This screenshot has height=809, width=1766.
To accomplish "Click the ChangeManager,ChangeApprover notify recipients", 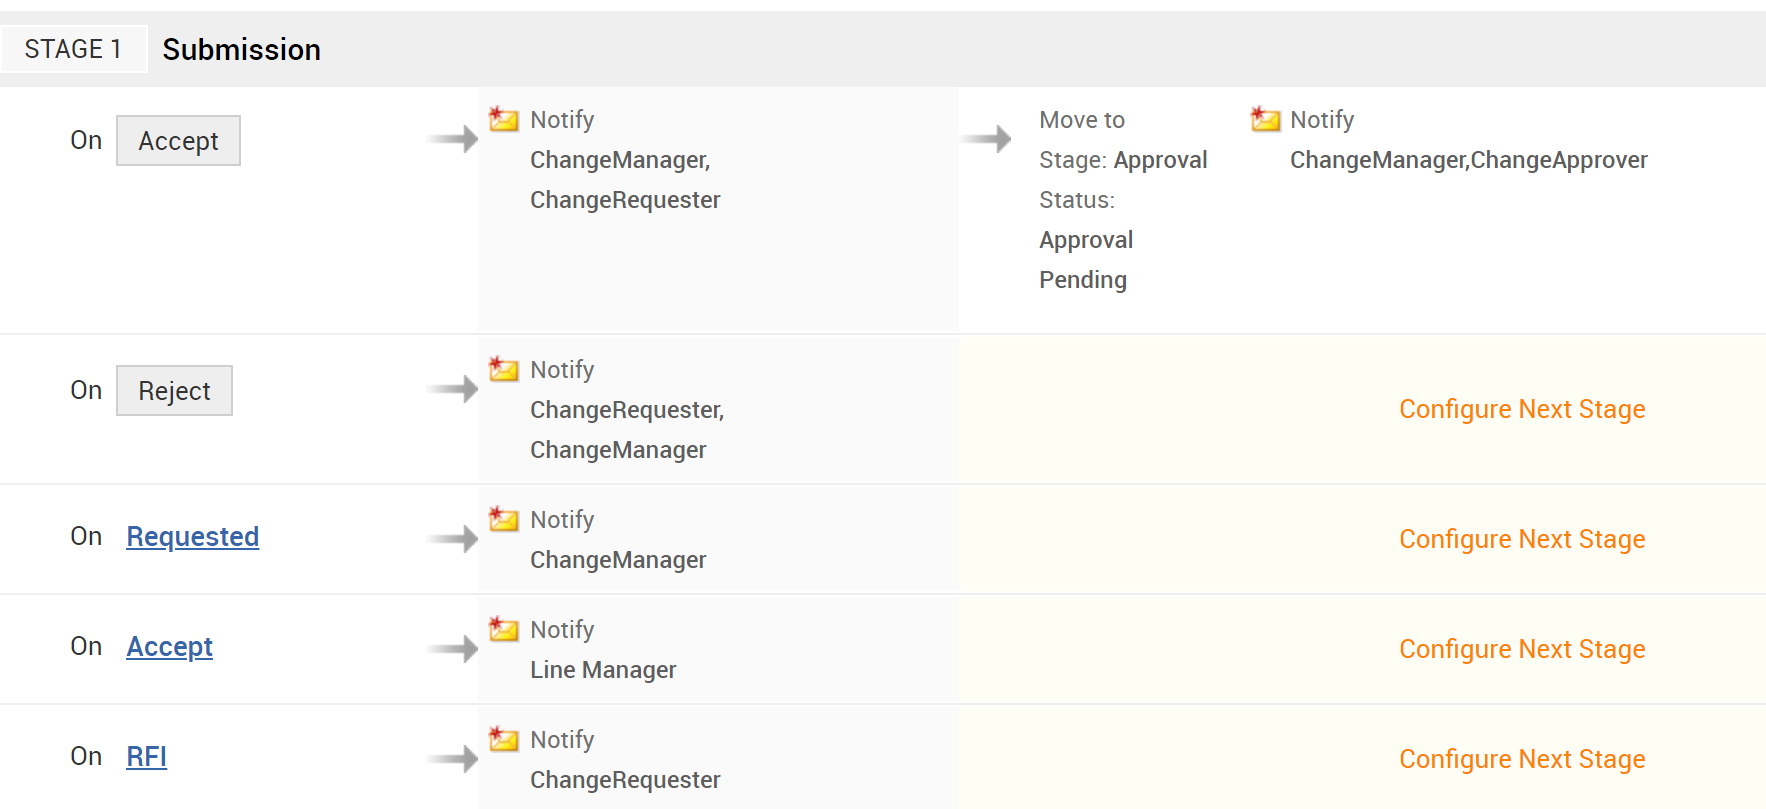I will tap(1468, 160).
